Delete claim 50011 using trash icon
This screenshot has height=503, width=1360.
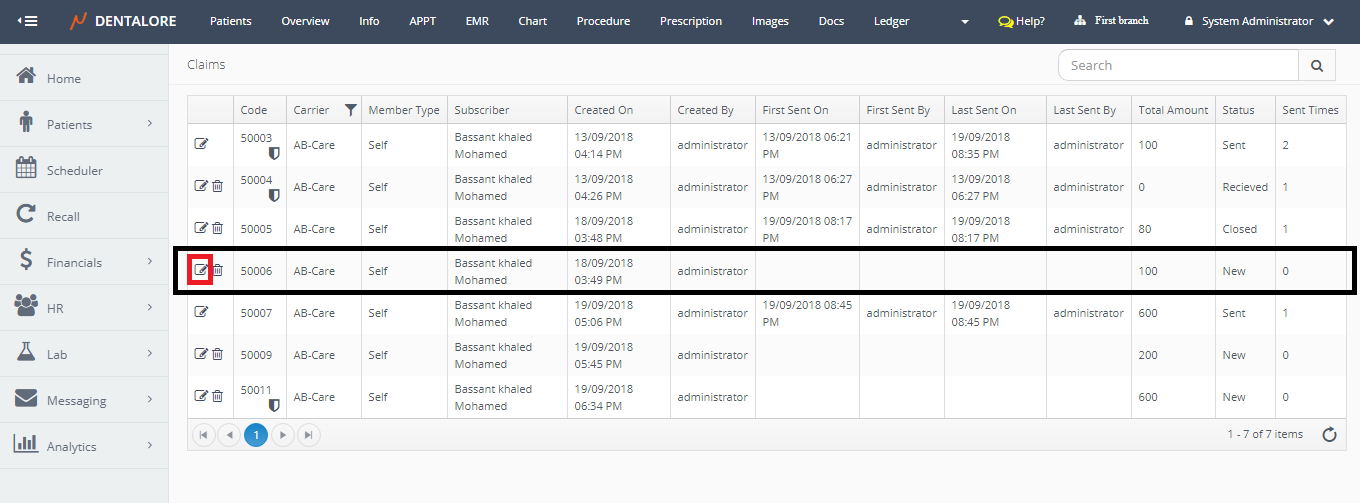coord(217,396)
